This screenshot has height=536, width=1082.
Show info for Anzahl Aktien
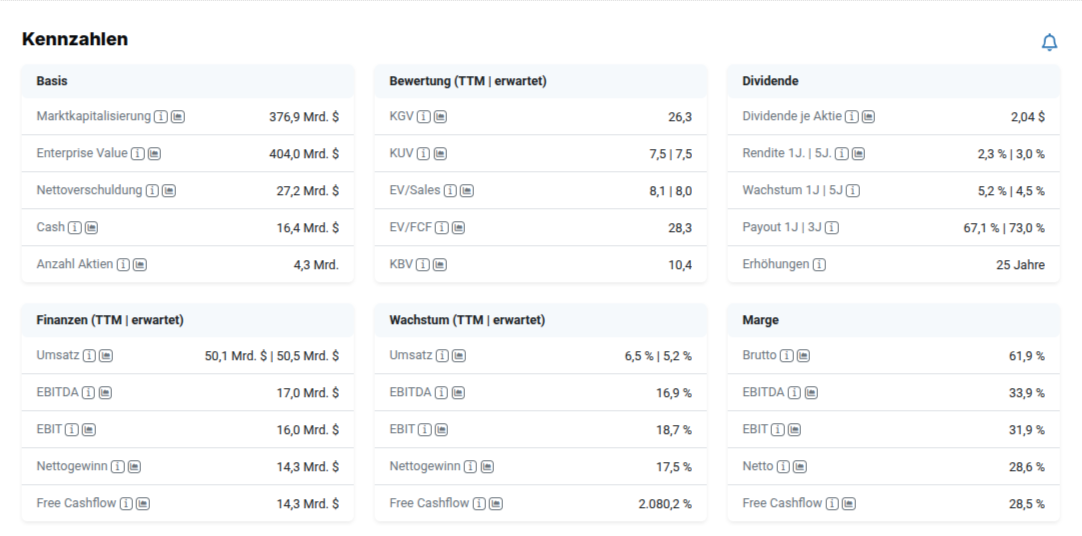(123, 264)
